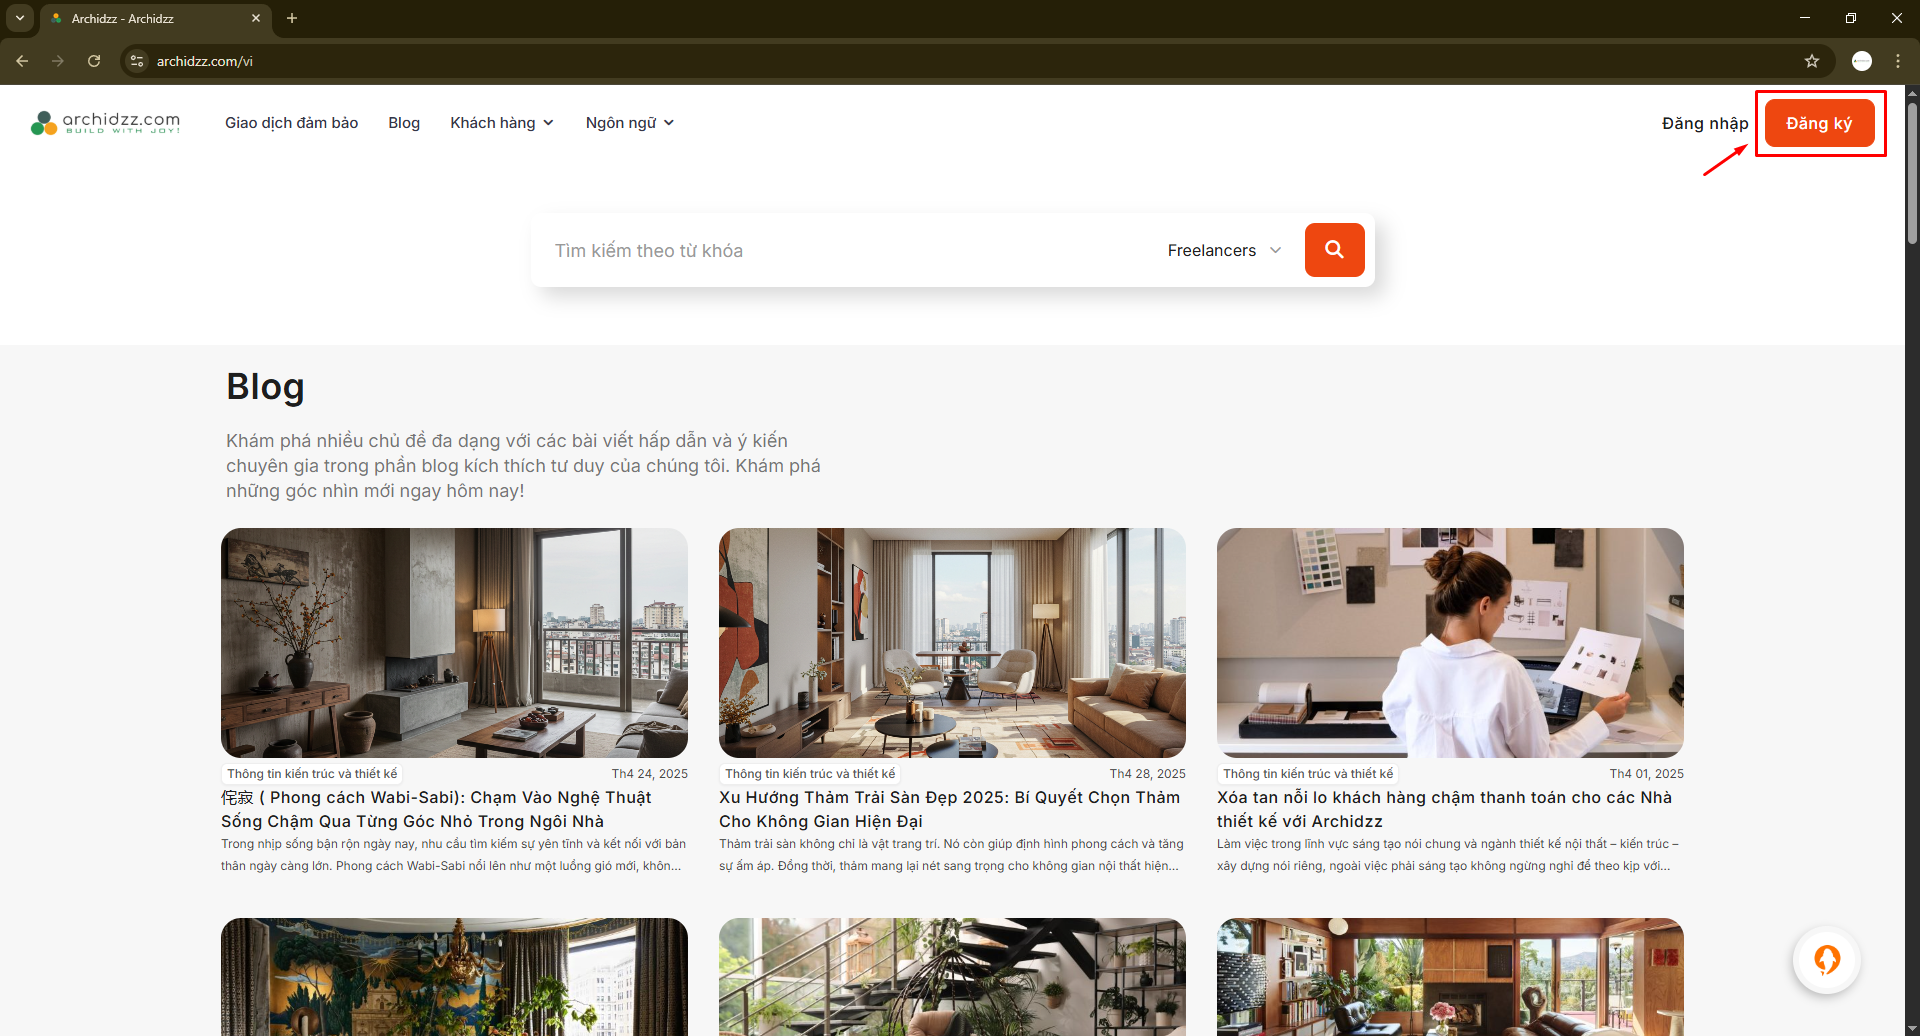This screenshot has height=1036, width=1920.
Task: Open the floating orange chat widget
Action: [1826, 960]
